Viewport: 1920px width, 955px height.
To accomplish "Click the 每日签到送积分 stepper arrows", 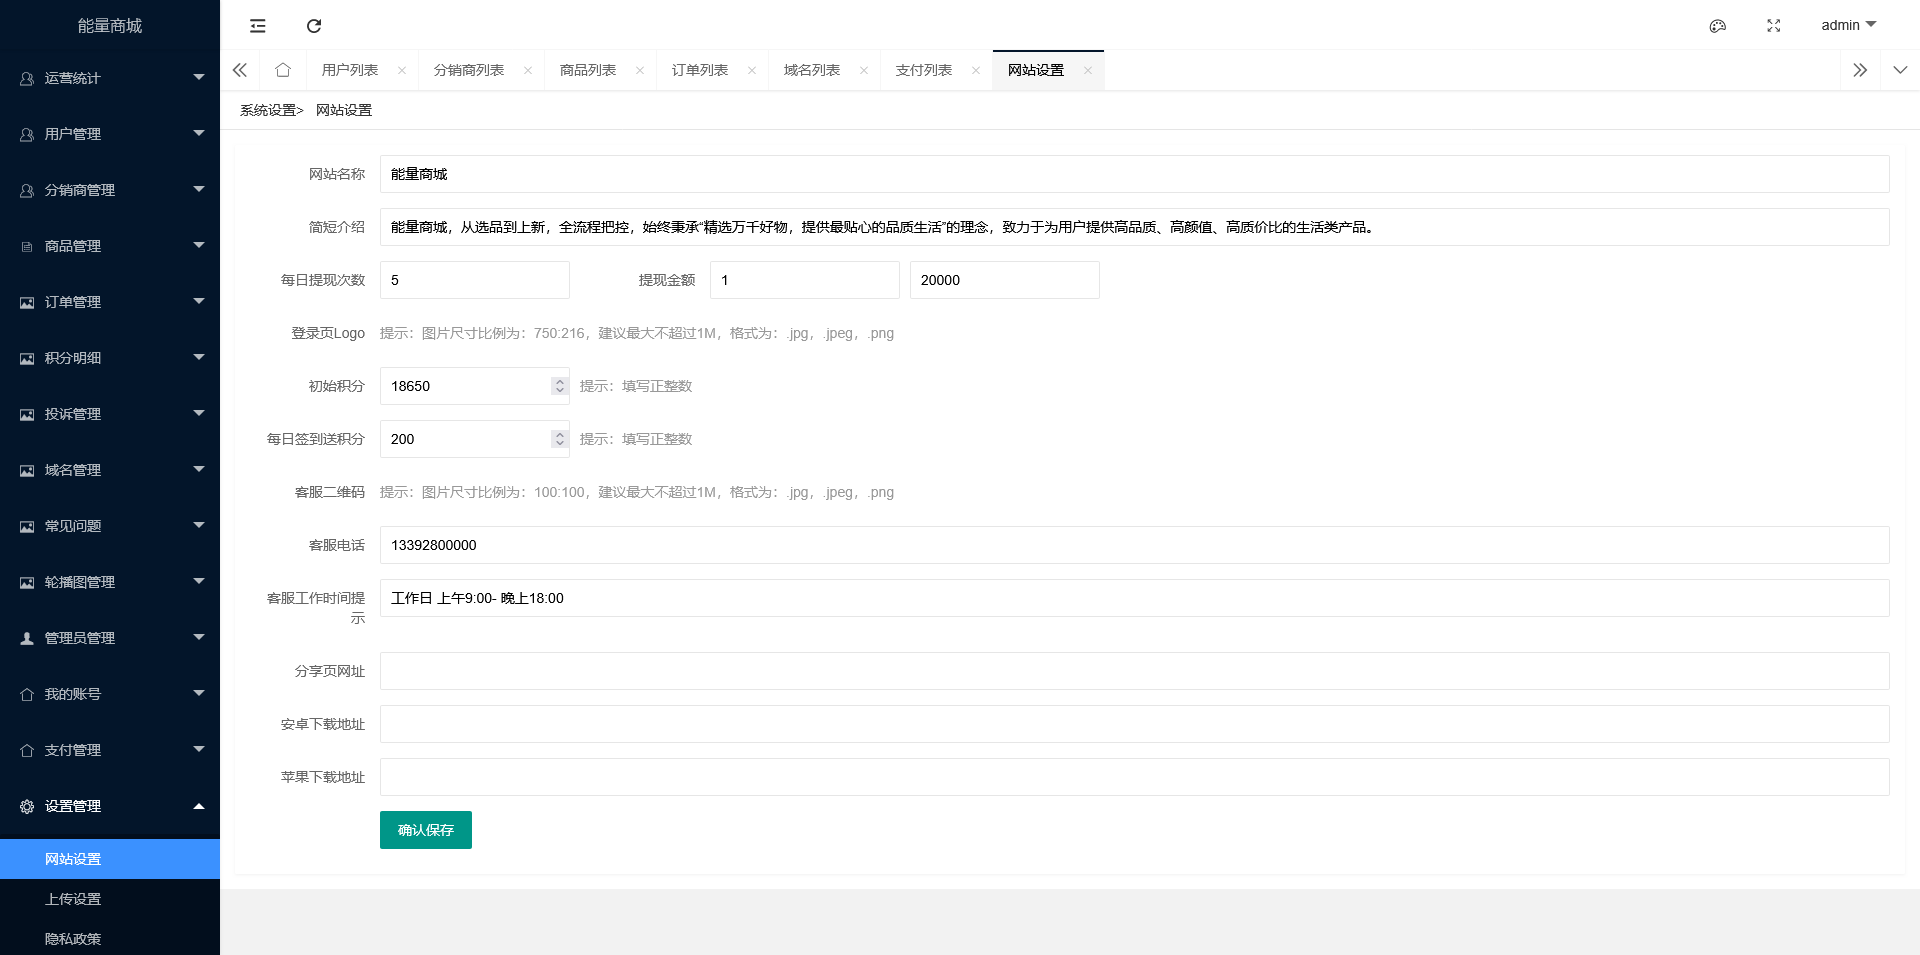I will (x=560, y=439).
